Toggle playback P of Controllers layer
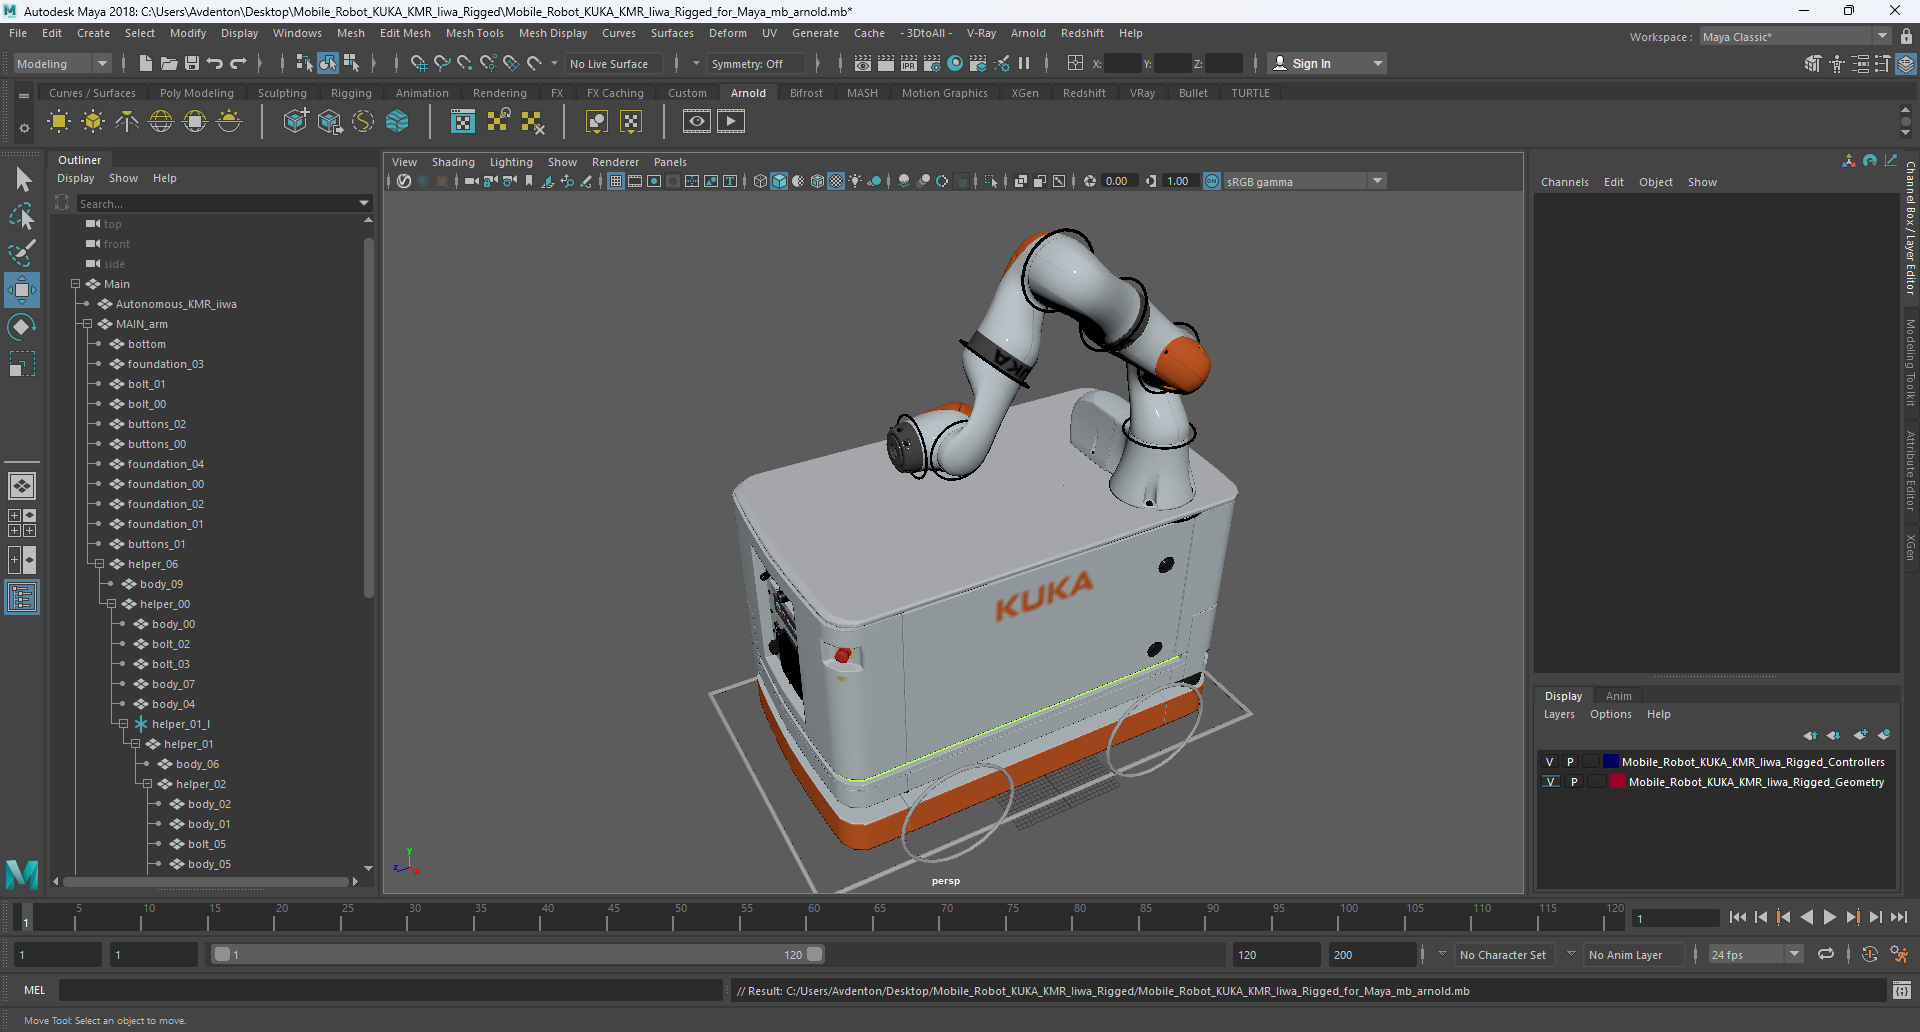This screenshot has height=1032, width=1920. click(1570, 762)
